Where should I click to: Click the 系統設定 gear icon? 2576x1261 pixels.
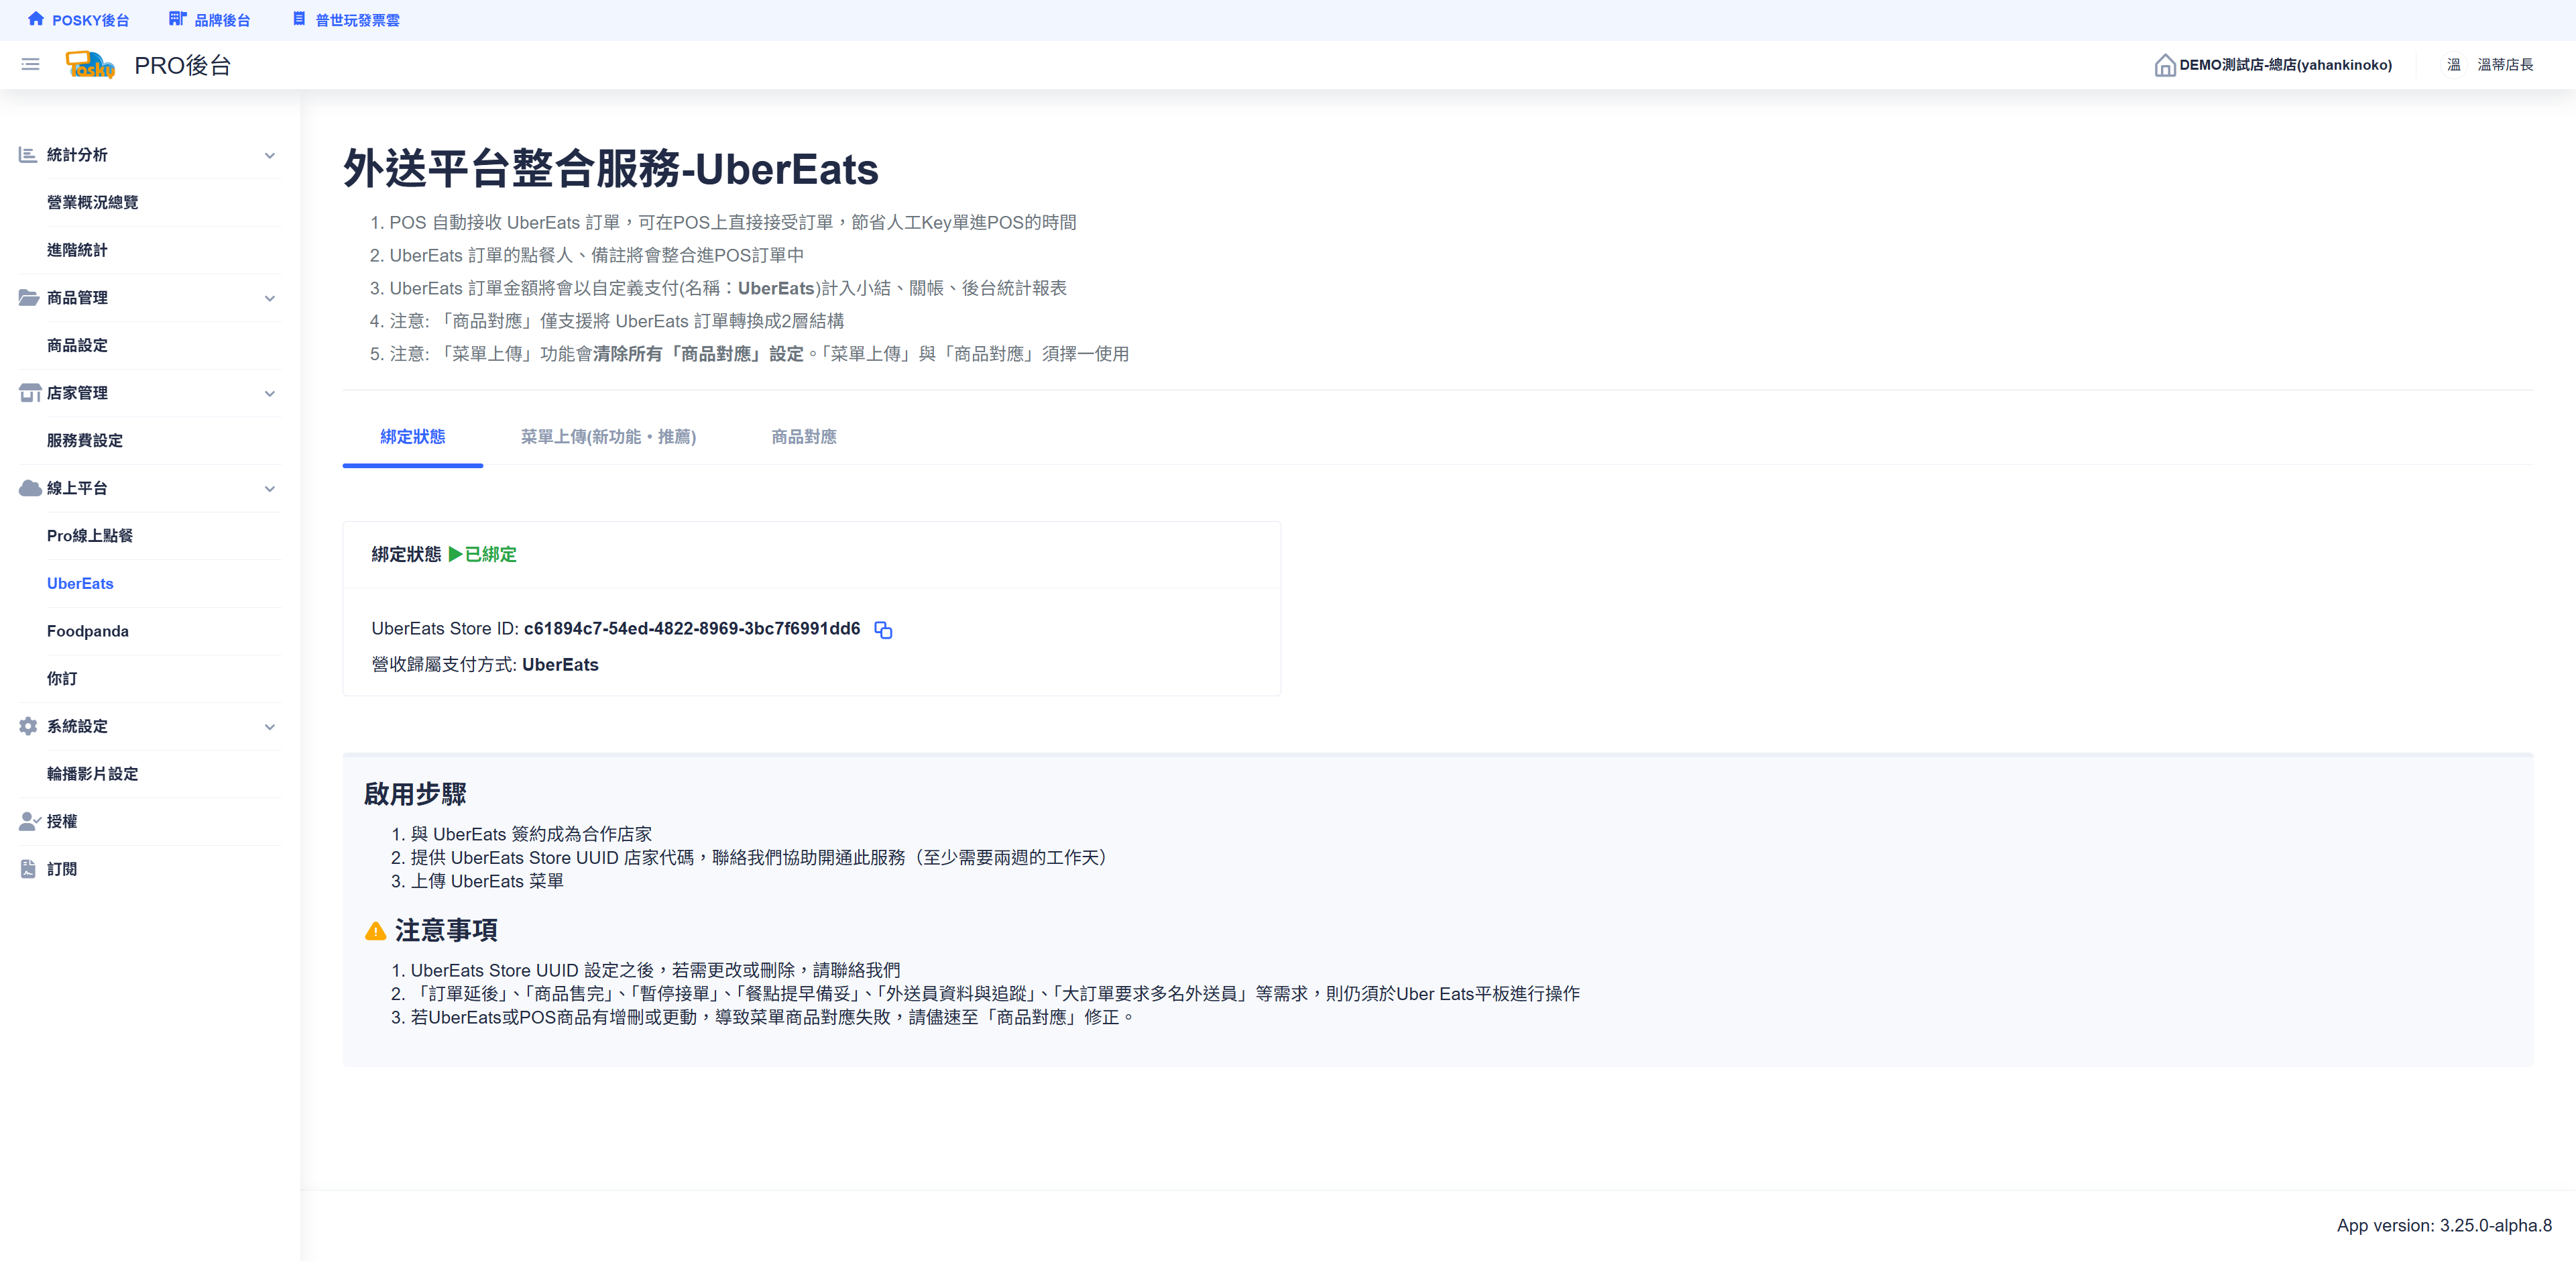(28, 726)
